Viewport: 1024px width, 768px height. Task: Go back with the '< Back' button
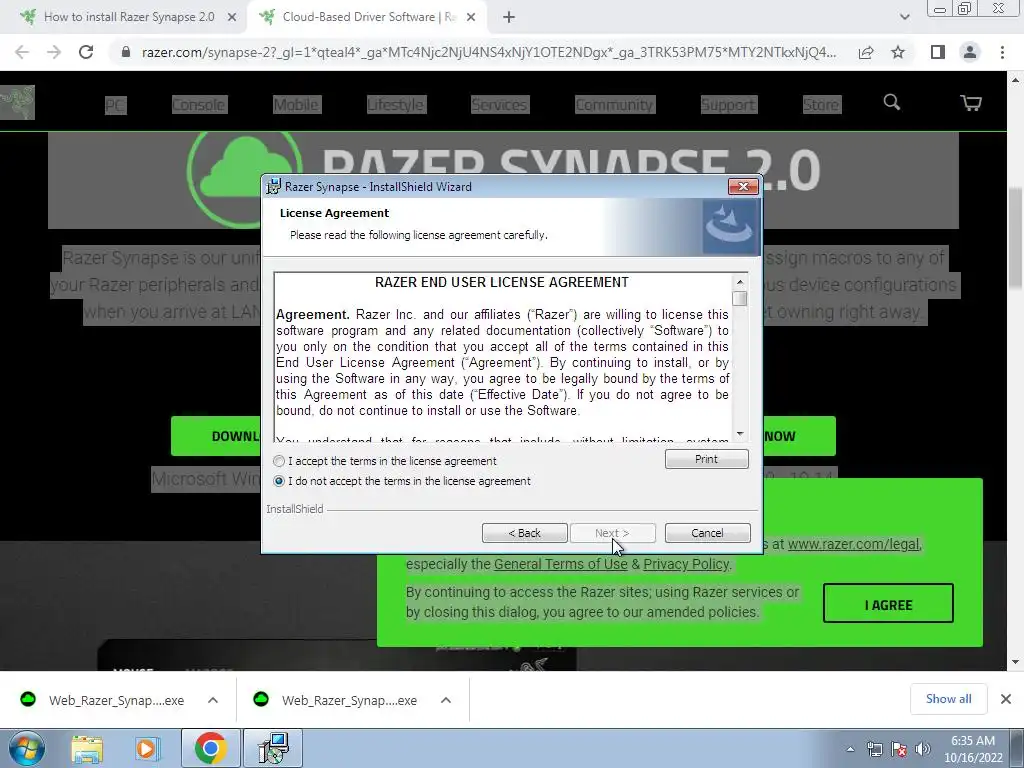524,533
